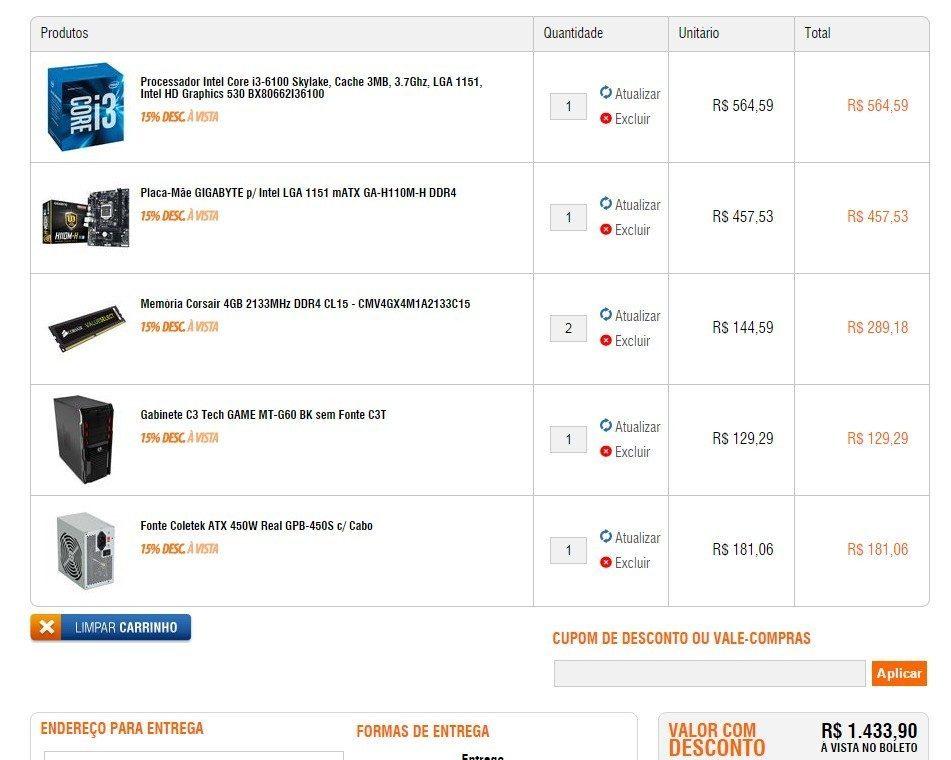Screen dimensions: 951x760
Task: Open the Intel Core i3-6100 product link
Action: click(311, 87)
